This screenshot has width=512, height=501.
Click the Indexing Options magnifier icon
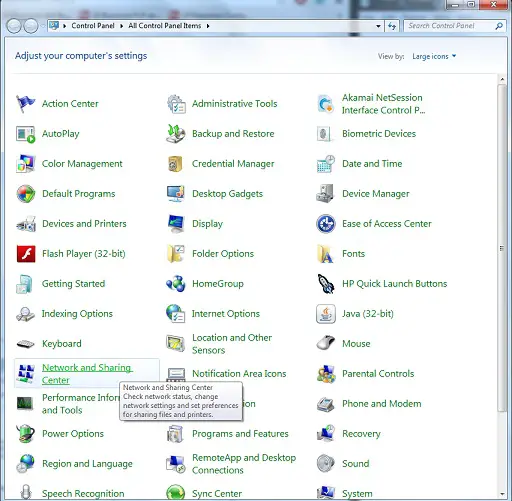pos(25,314)
